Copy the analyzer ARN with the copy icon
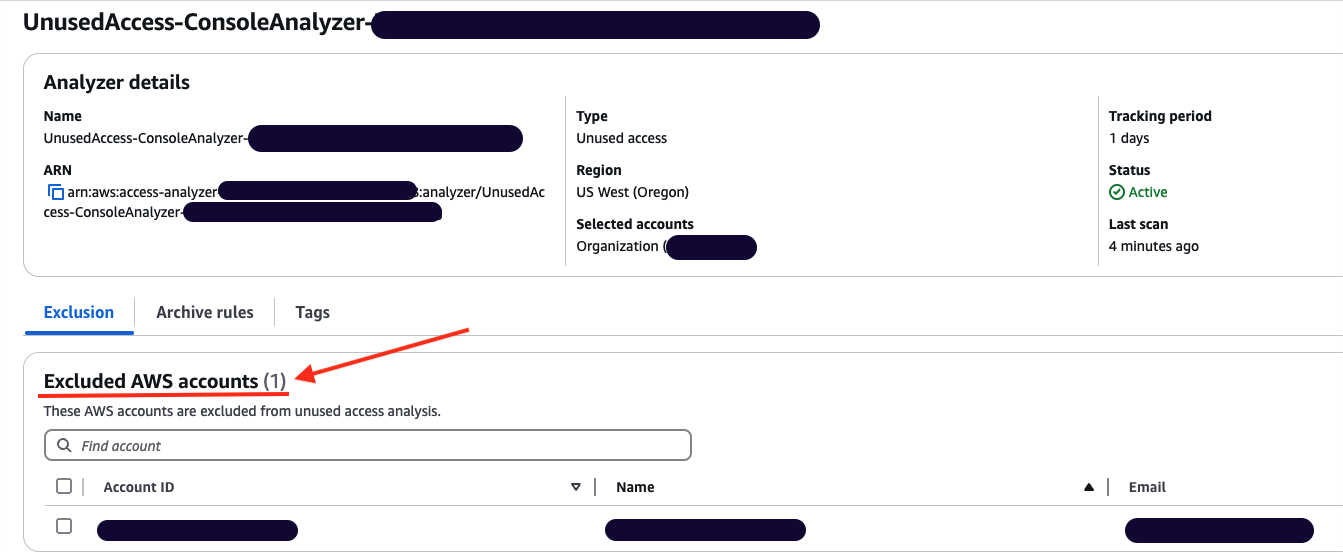Image resolution: width=1343 pixels, height=554 pixels. (x=55, y=192)
